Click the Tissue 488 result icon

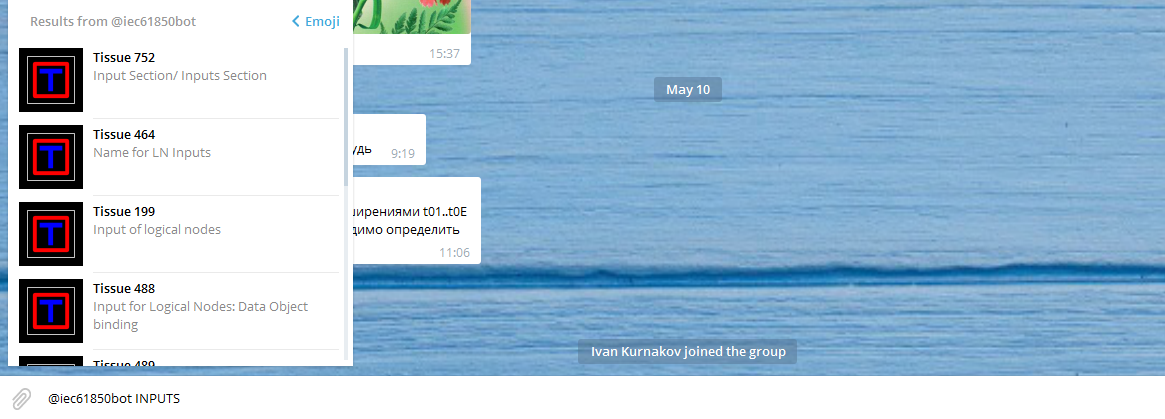coord(51,311)
